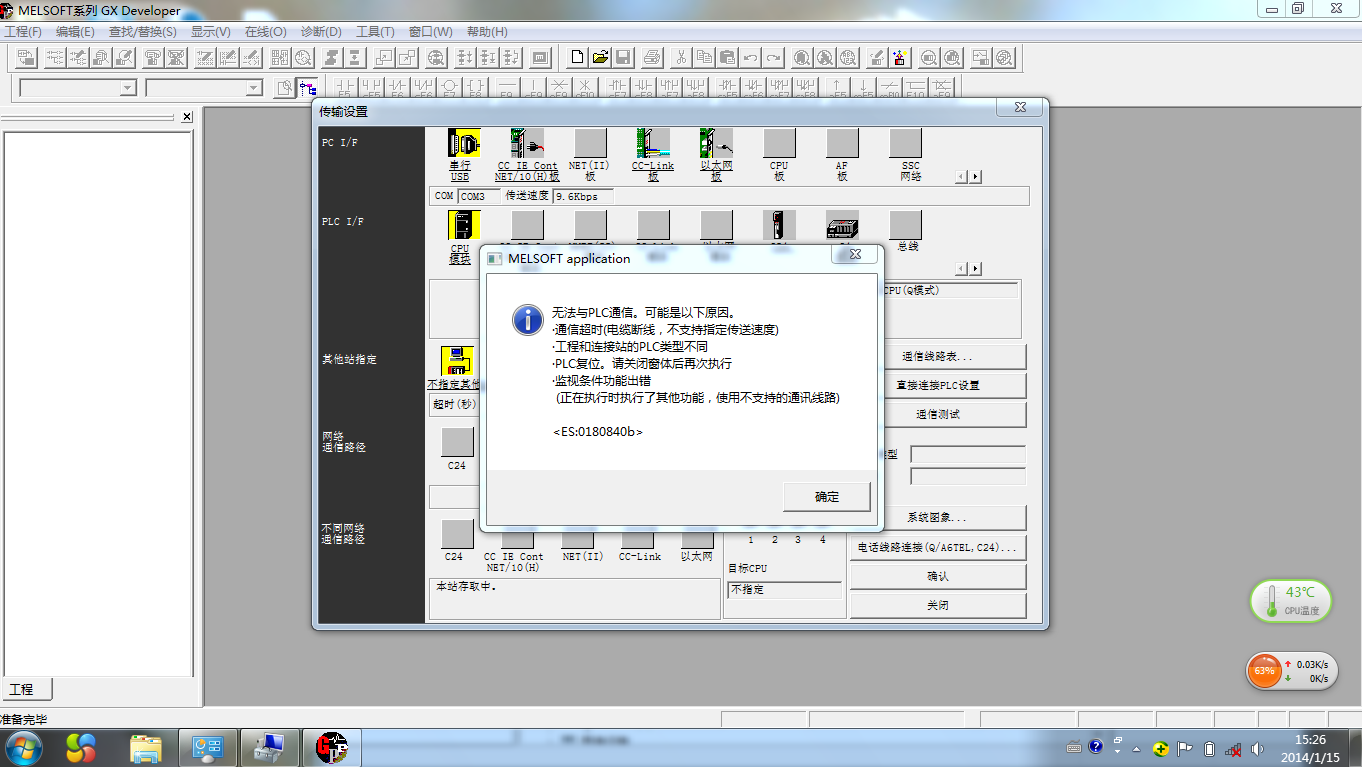This screenshot has width=1362, height=767.
Task: Click the Cut scissors toolbar icon
Action: pyautogui.click(x=680, y=58)
